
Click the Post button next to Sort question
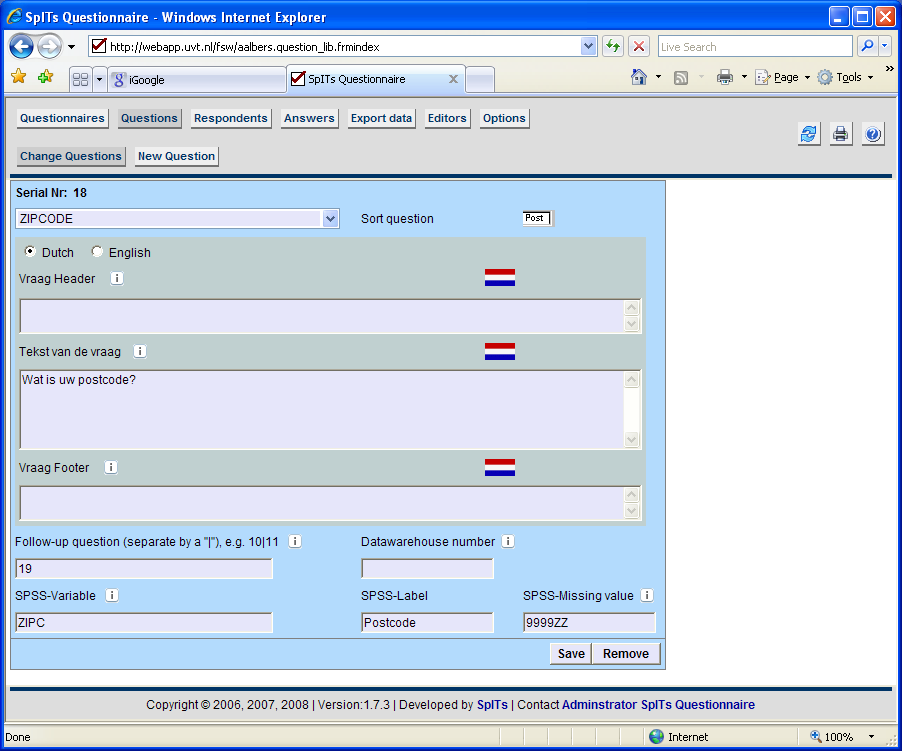tap(536, 218)
